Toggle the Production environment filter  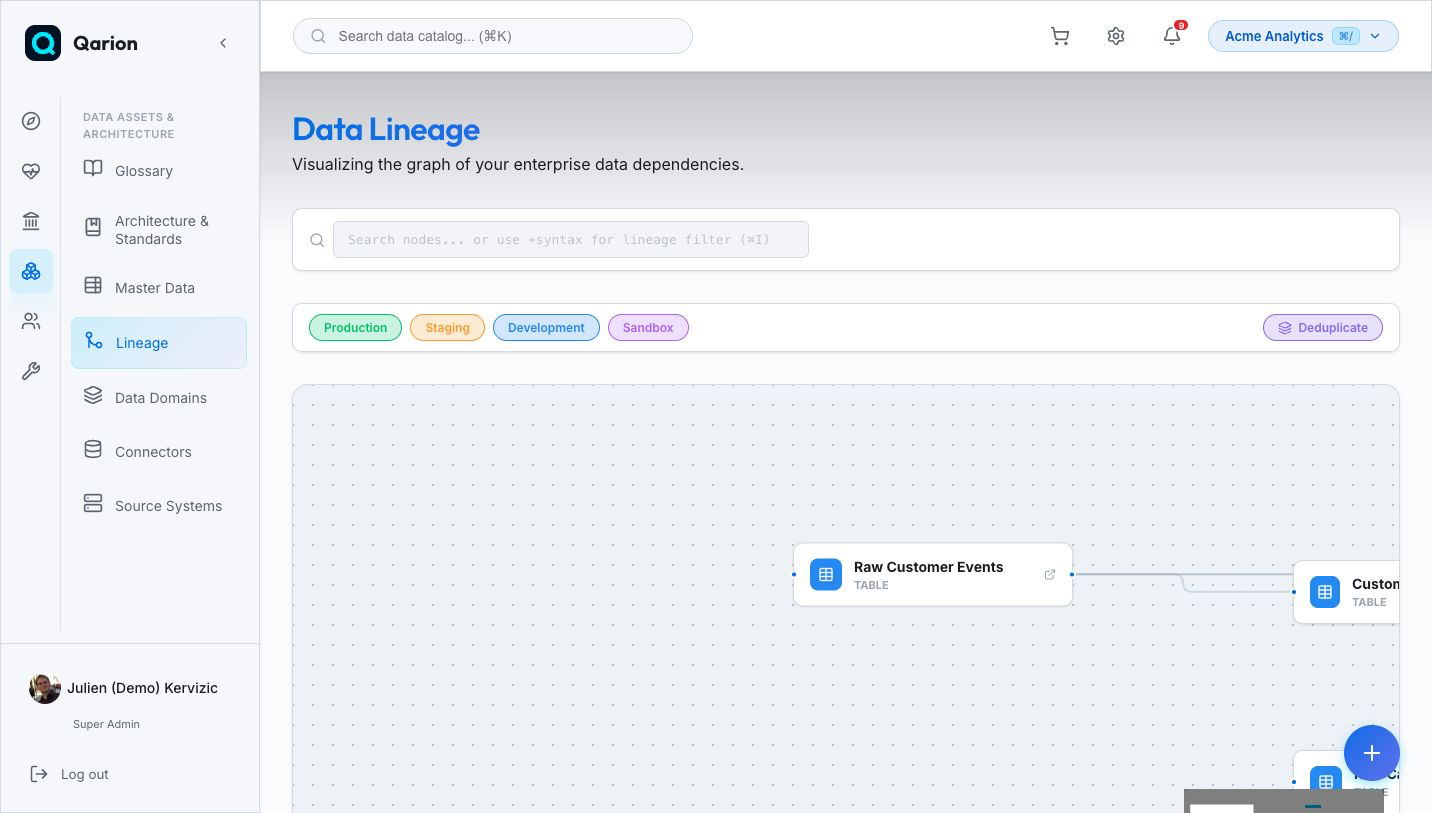(x=355, y=328)
